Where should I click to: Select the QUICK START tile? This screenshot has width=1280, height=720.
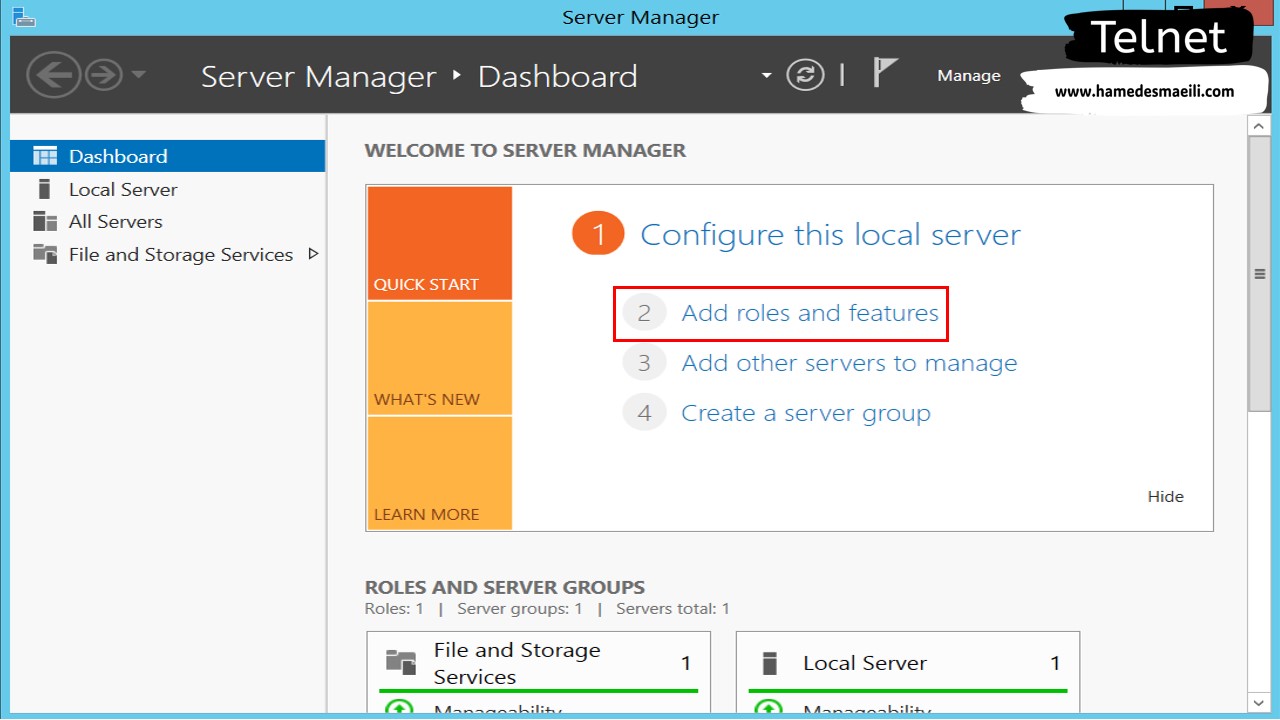[x=440, y=243]
